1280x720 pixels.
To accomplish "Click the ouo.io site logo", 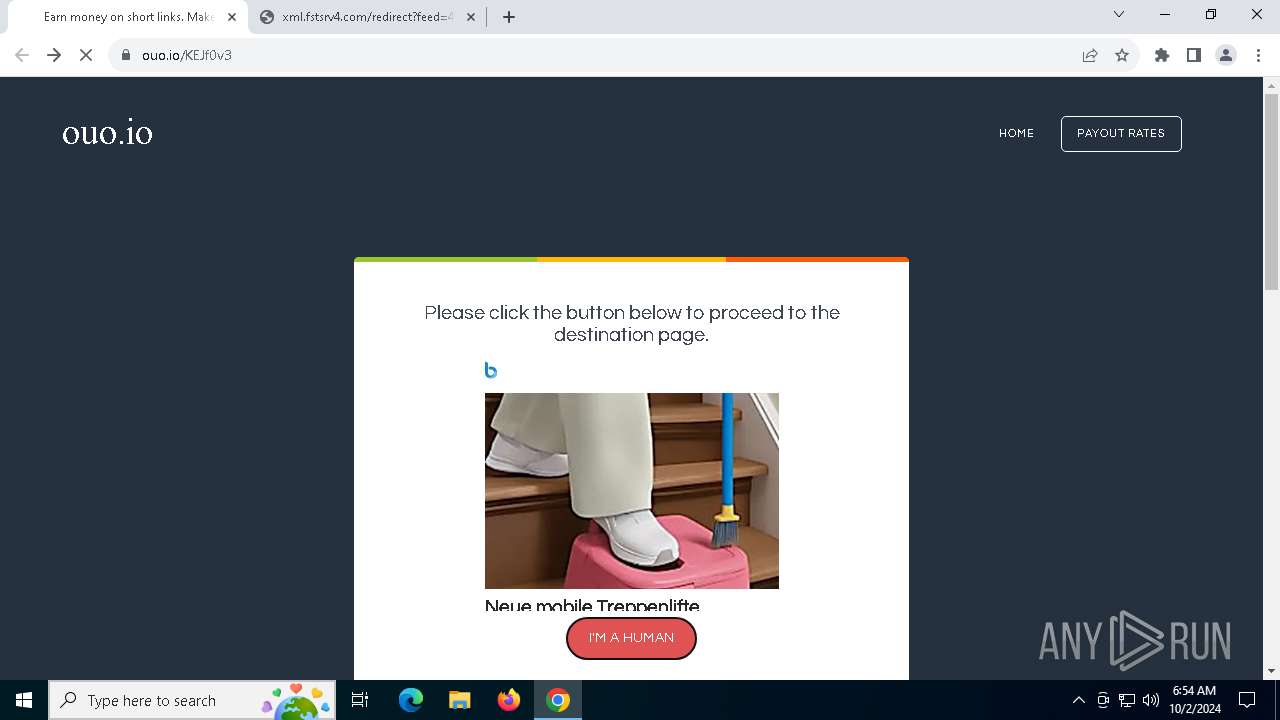I will coord(107,133).
